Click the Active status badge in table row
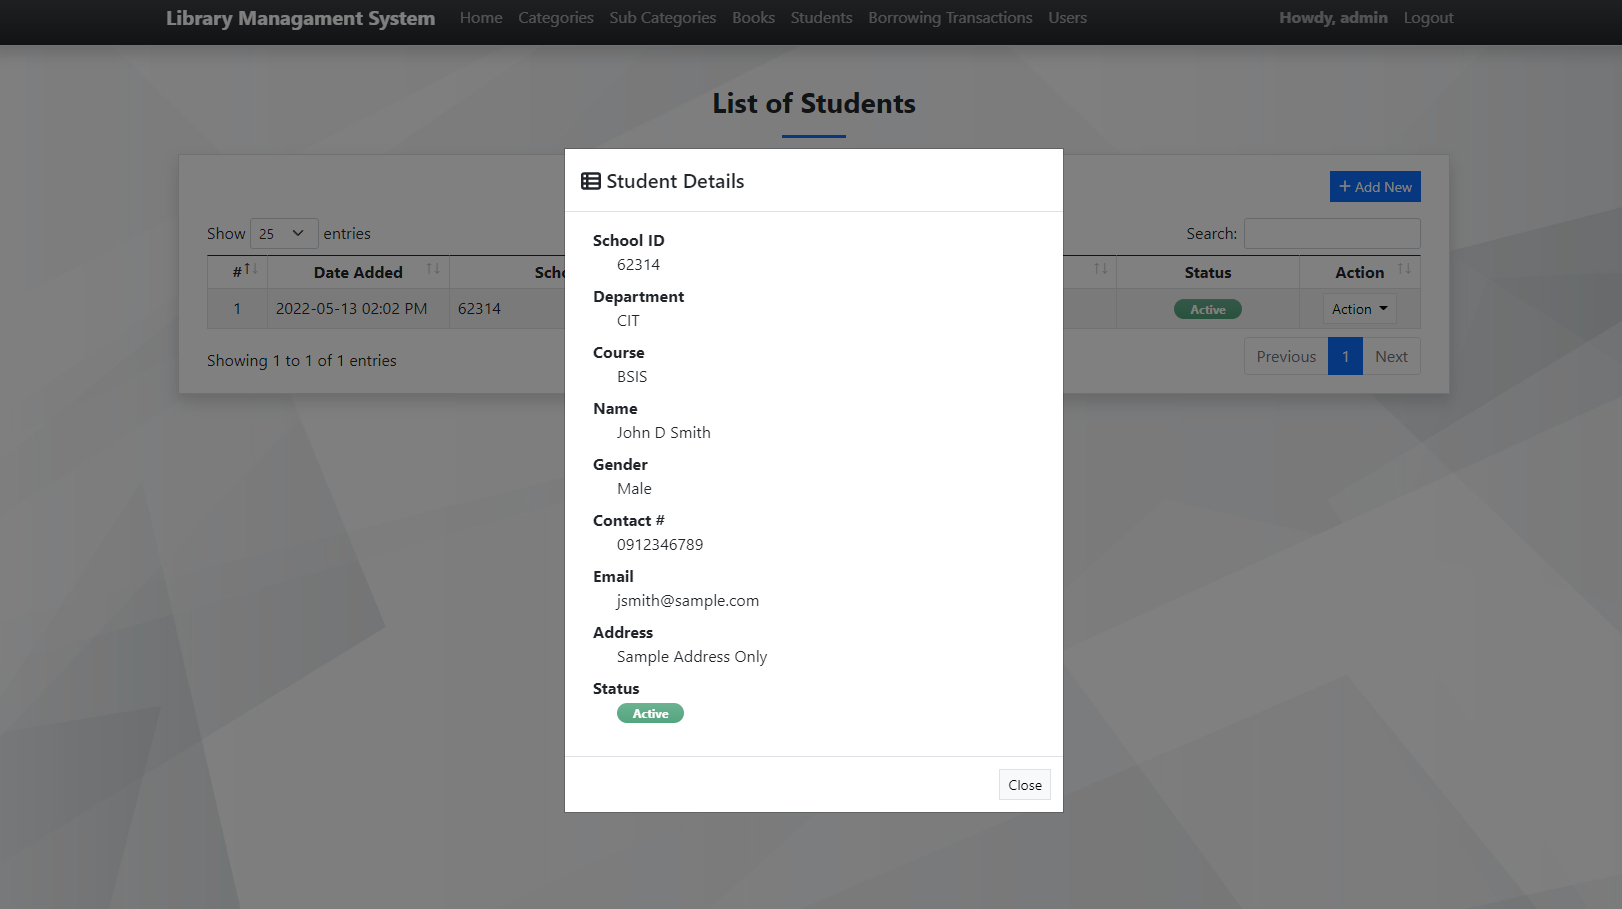This screenshot has width=1622, height=909. pos(1207,310)
